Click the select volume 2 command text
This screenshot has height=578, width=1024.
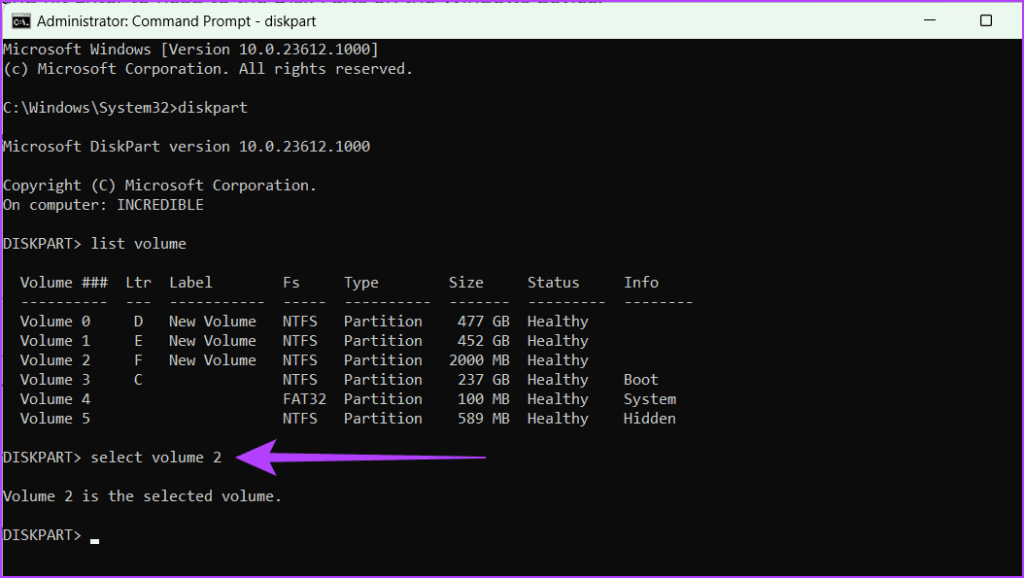pos(156,457)
